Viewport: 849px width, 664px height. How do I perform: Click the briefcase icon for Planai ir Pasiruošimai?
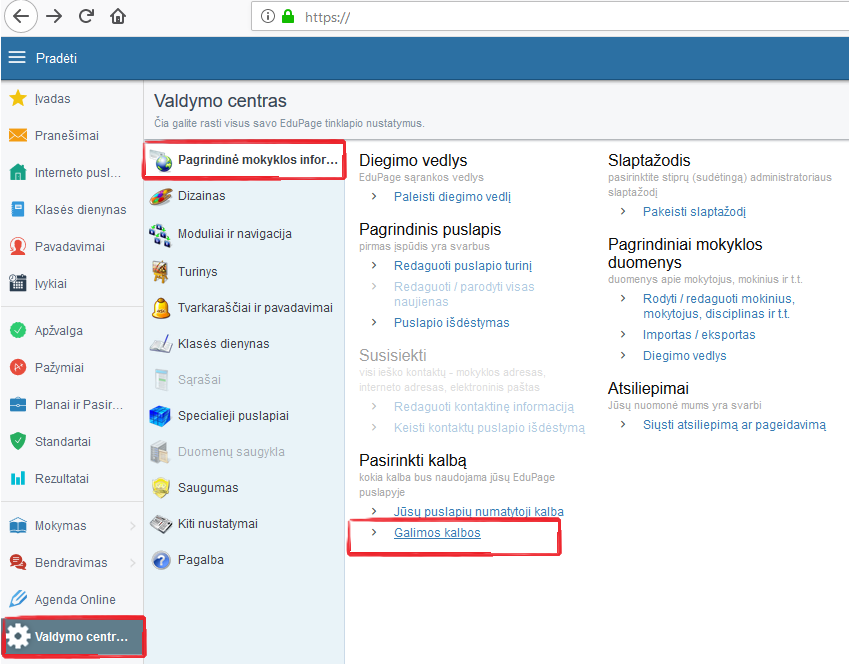pyautogui.click(x=18, y=405)
